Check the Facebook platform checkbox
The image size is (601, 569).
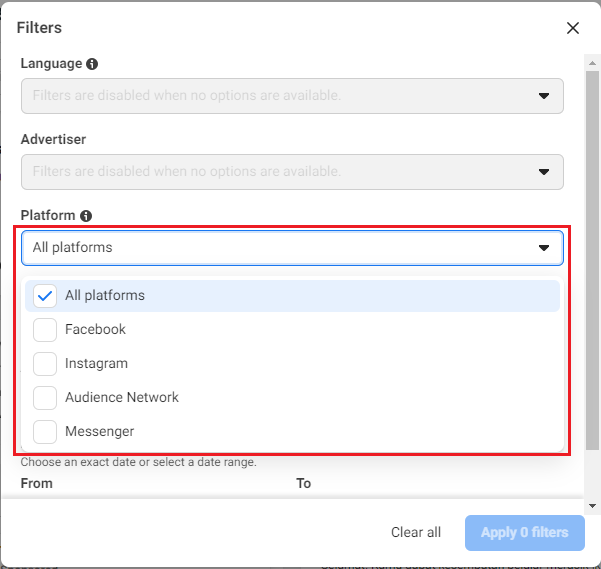coord(45,330)
